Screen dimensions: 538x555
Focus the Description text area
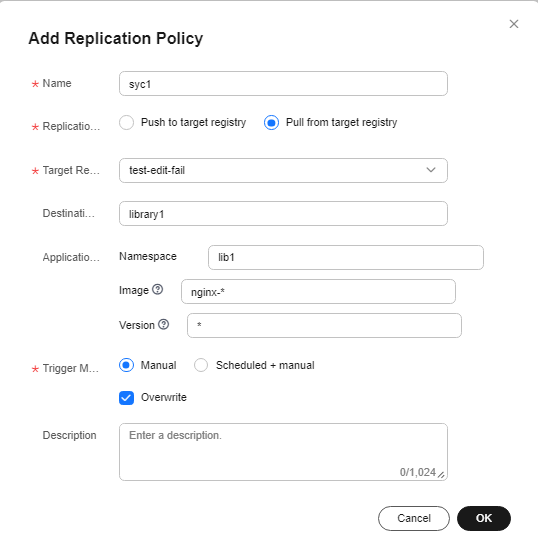pos(283,452)
